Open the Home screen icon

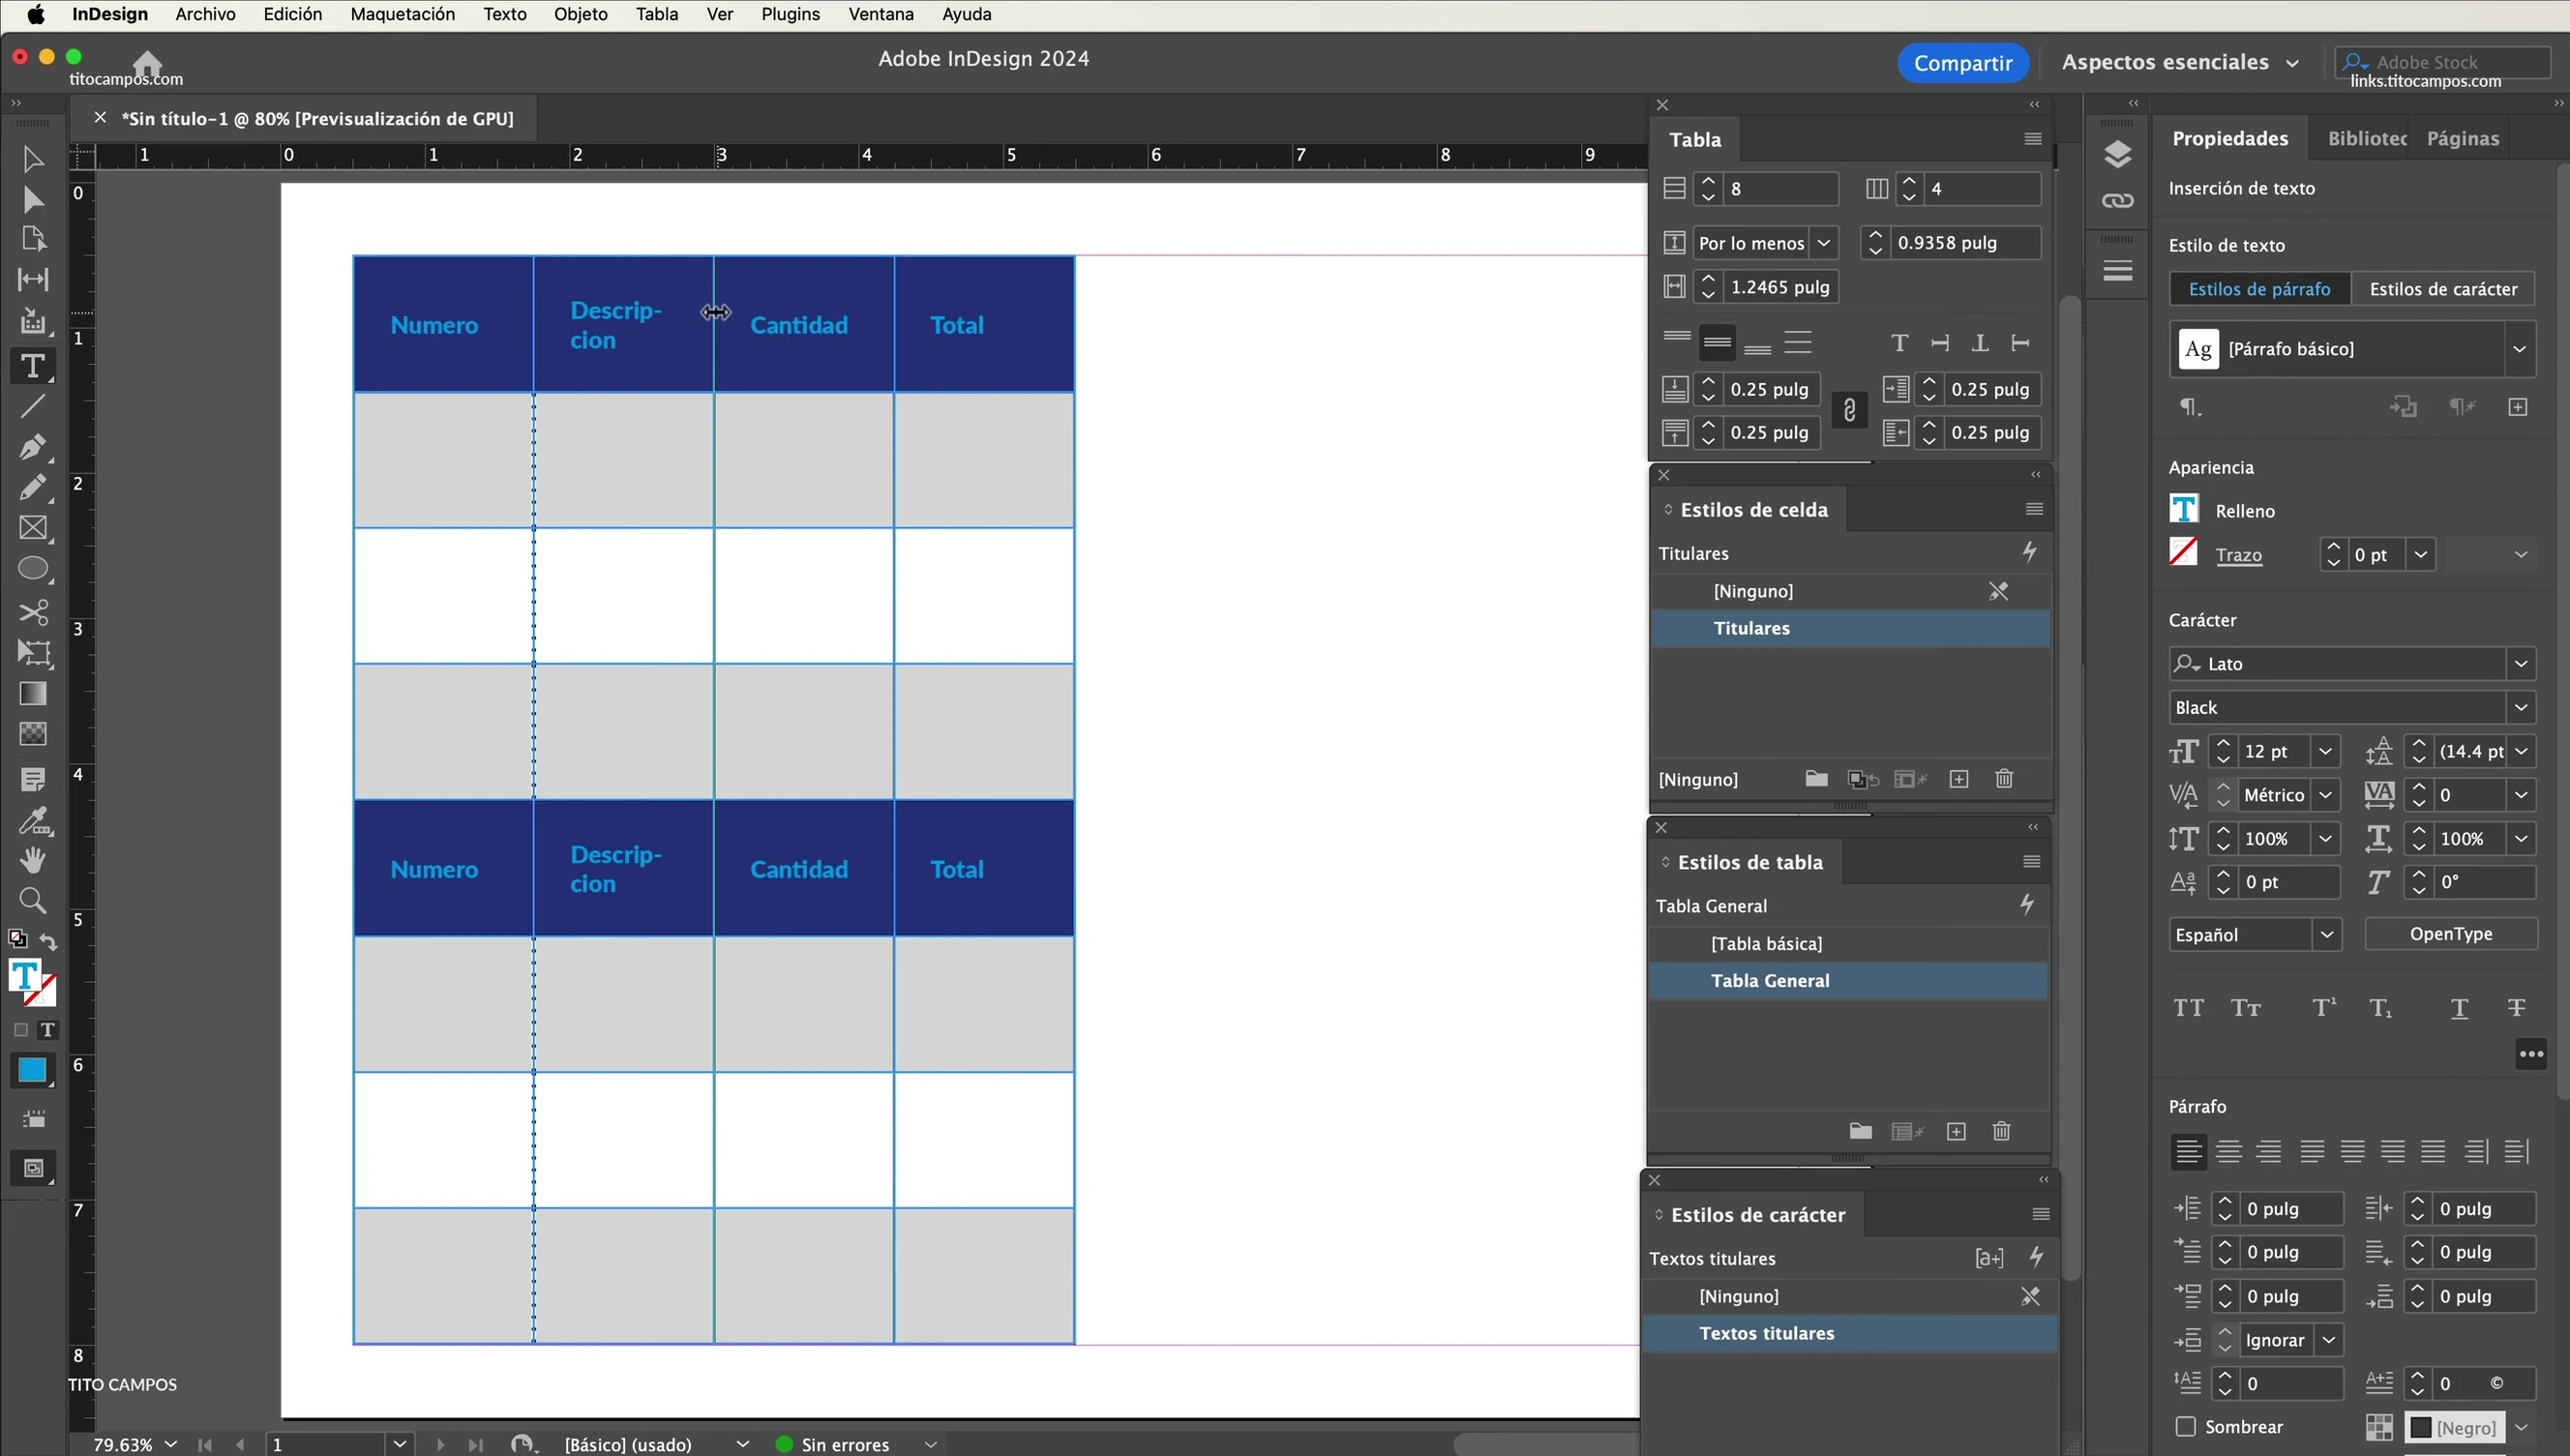(x=148, y=62)
